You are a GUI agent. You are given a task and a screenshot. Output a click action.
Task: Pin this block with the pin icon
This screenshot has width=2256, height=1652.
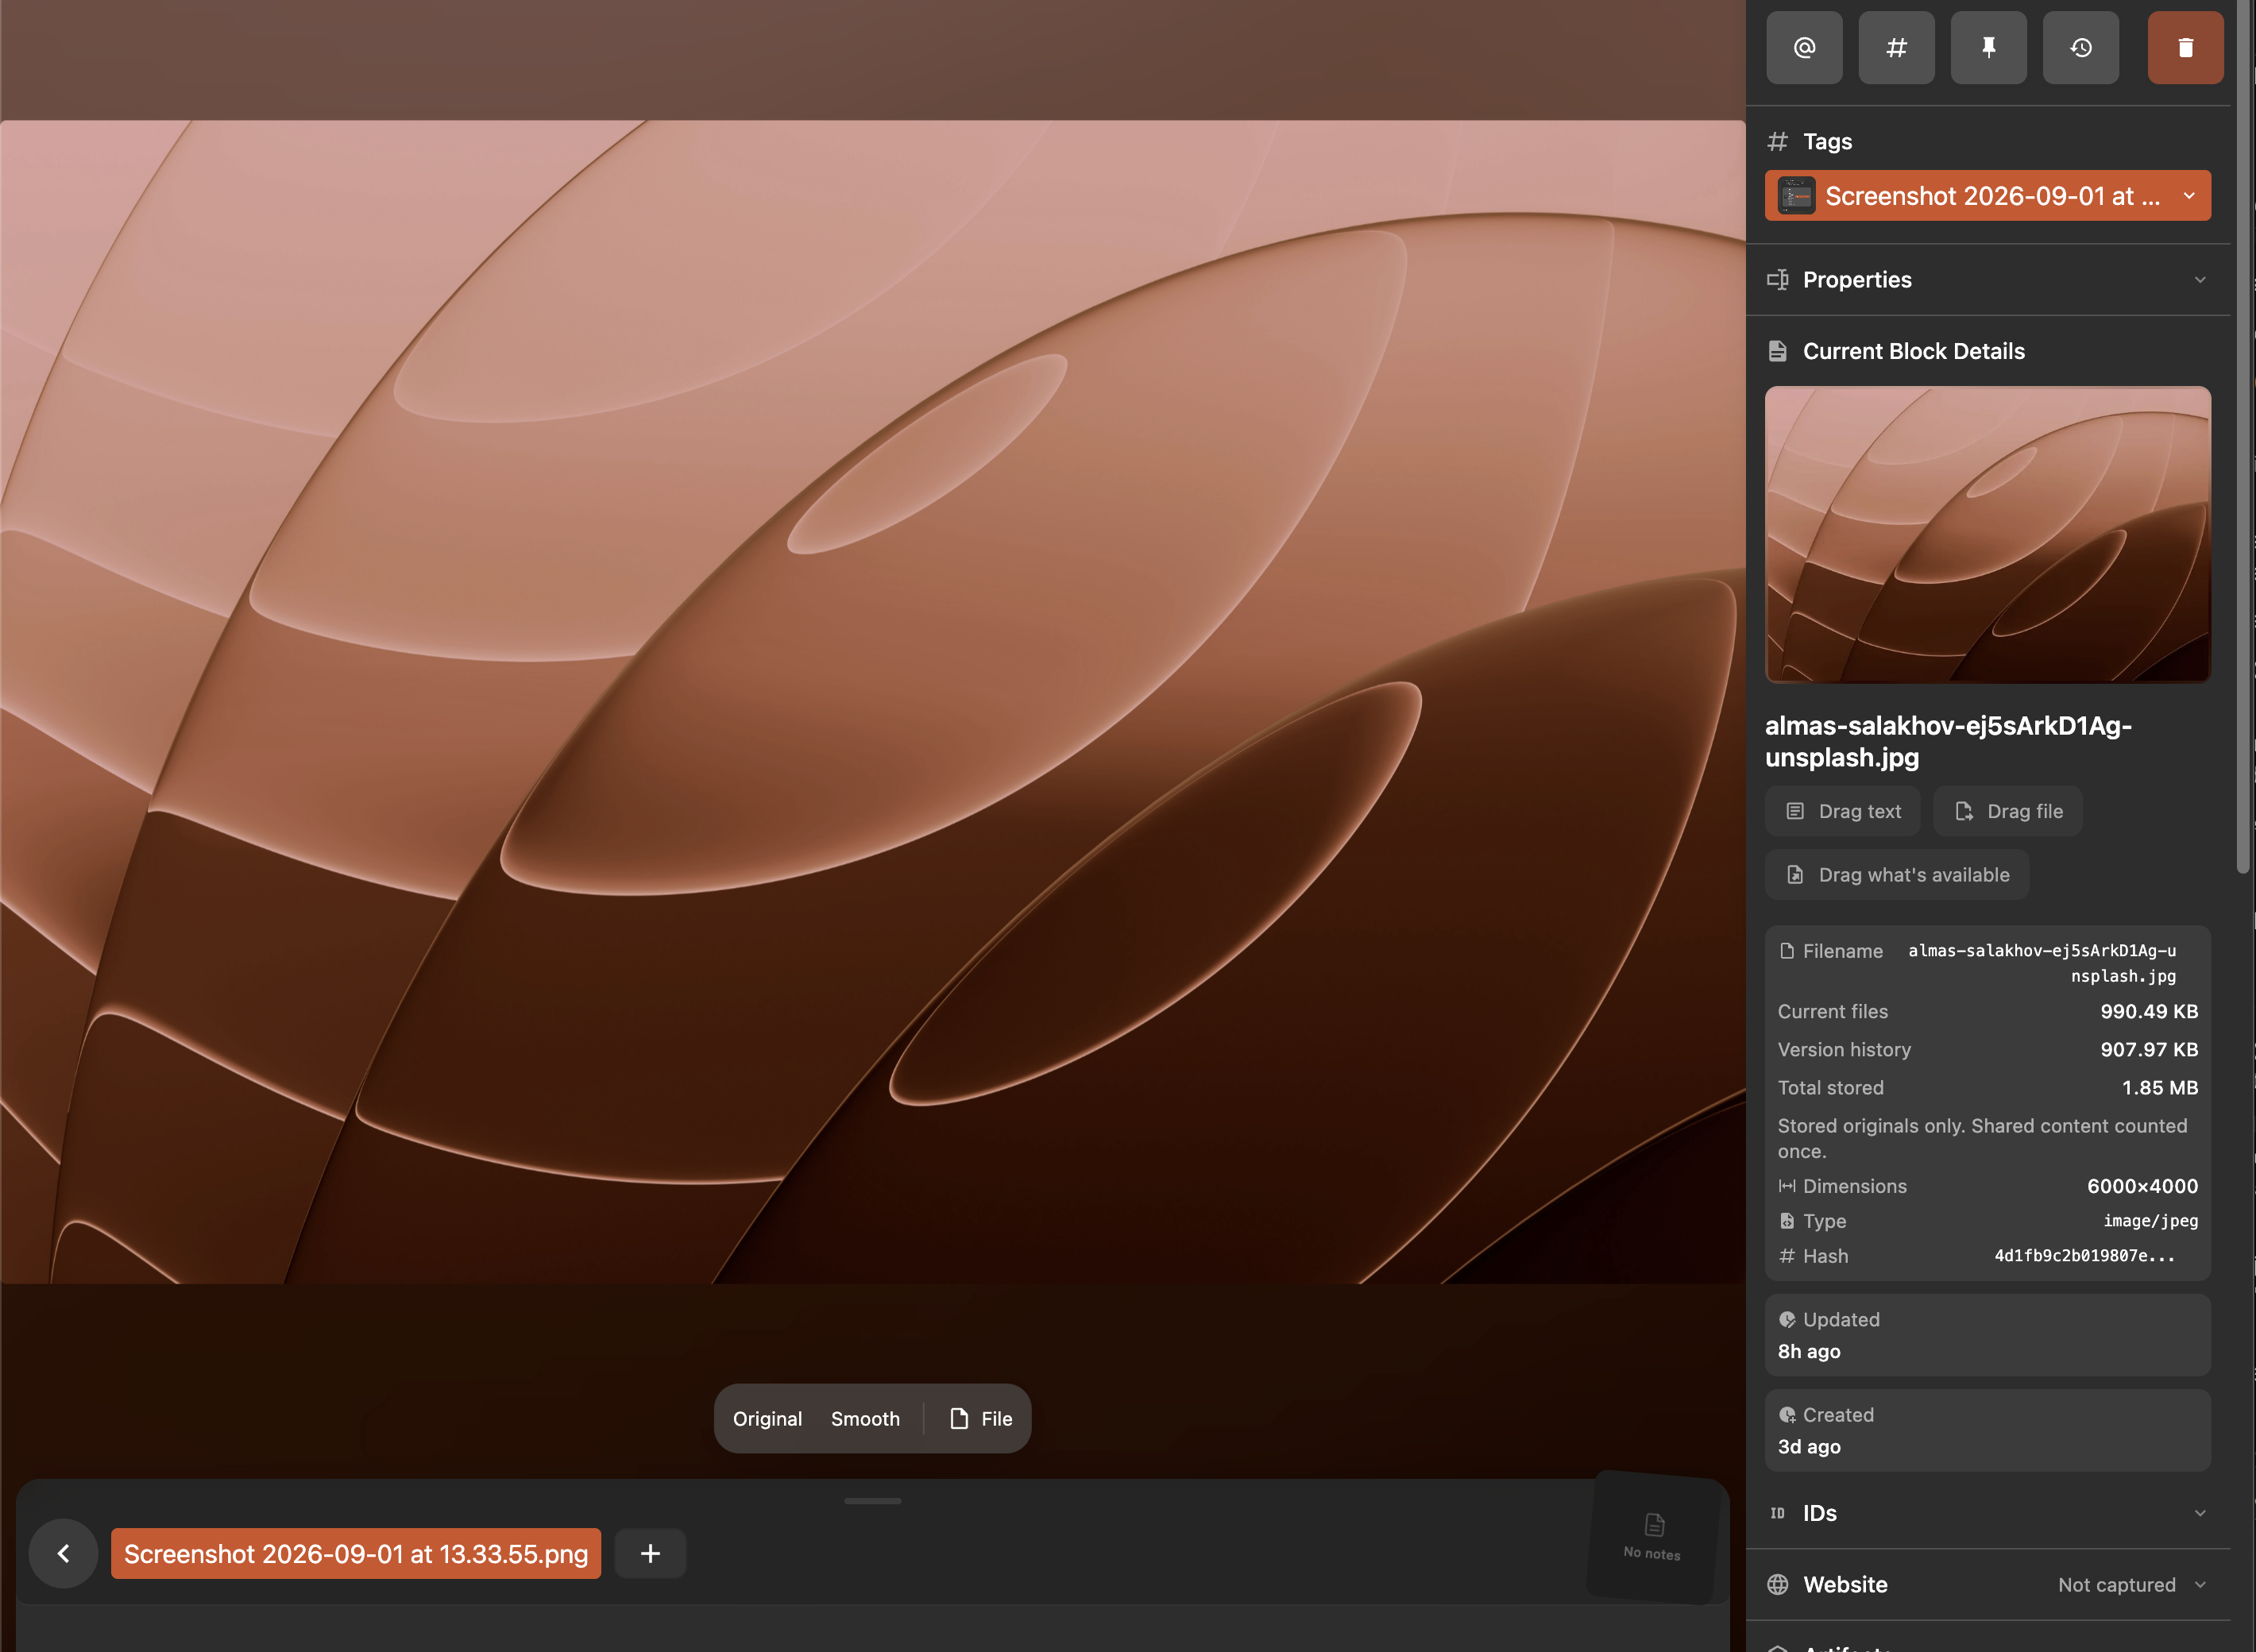1988,47
